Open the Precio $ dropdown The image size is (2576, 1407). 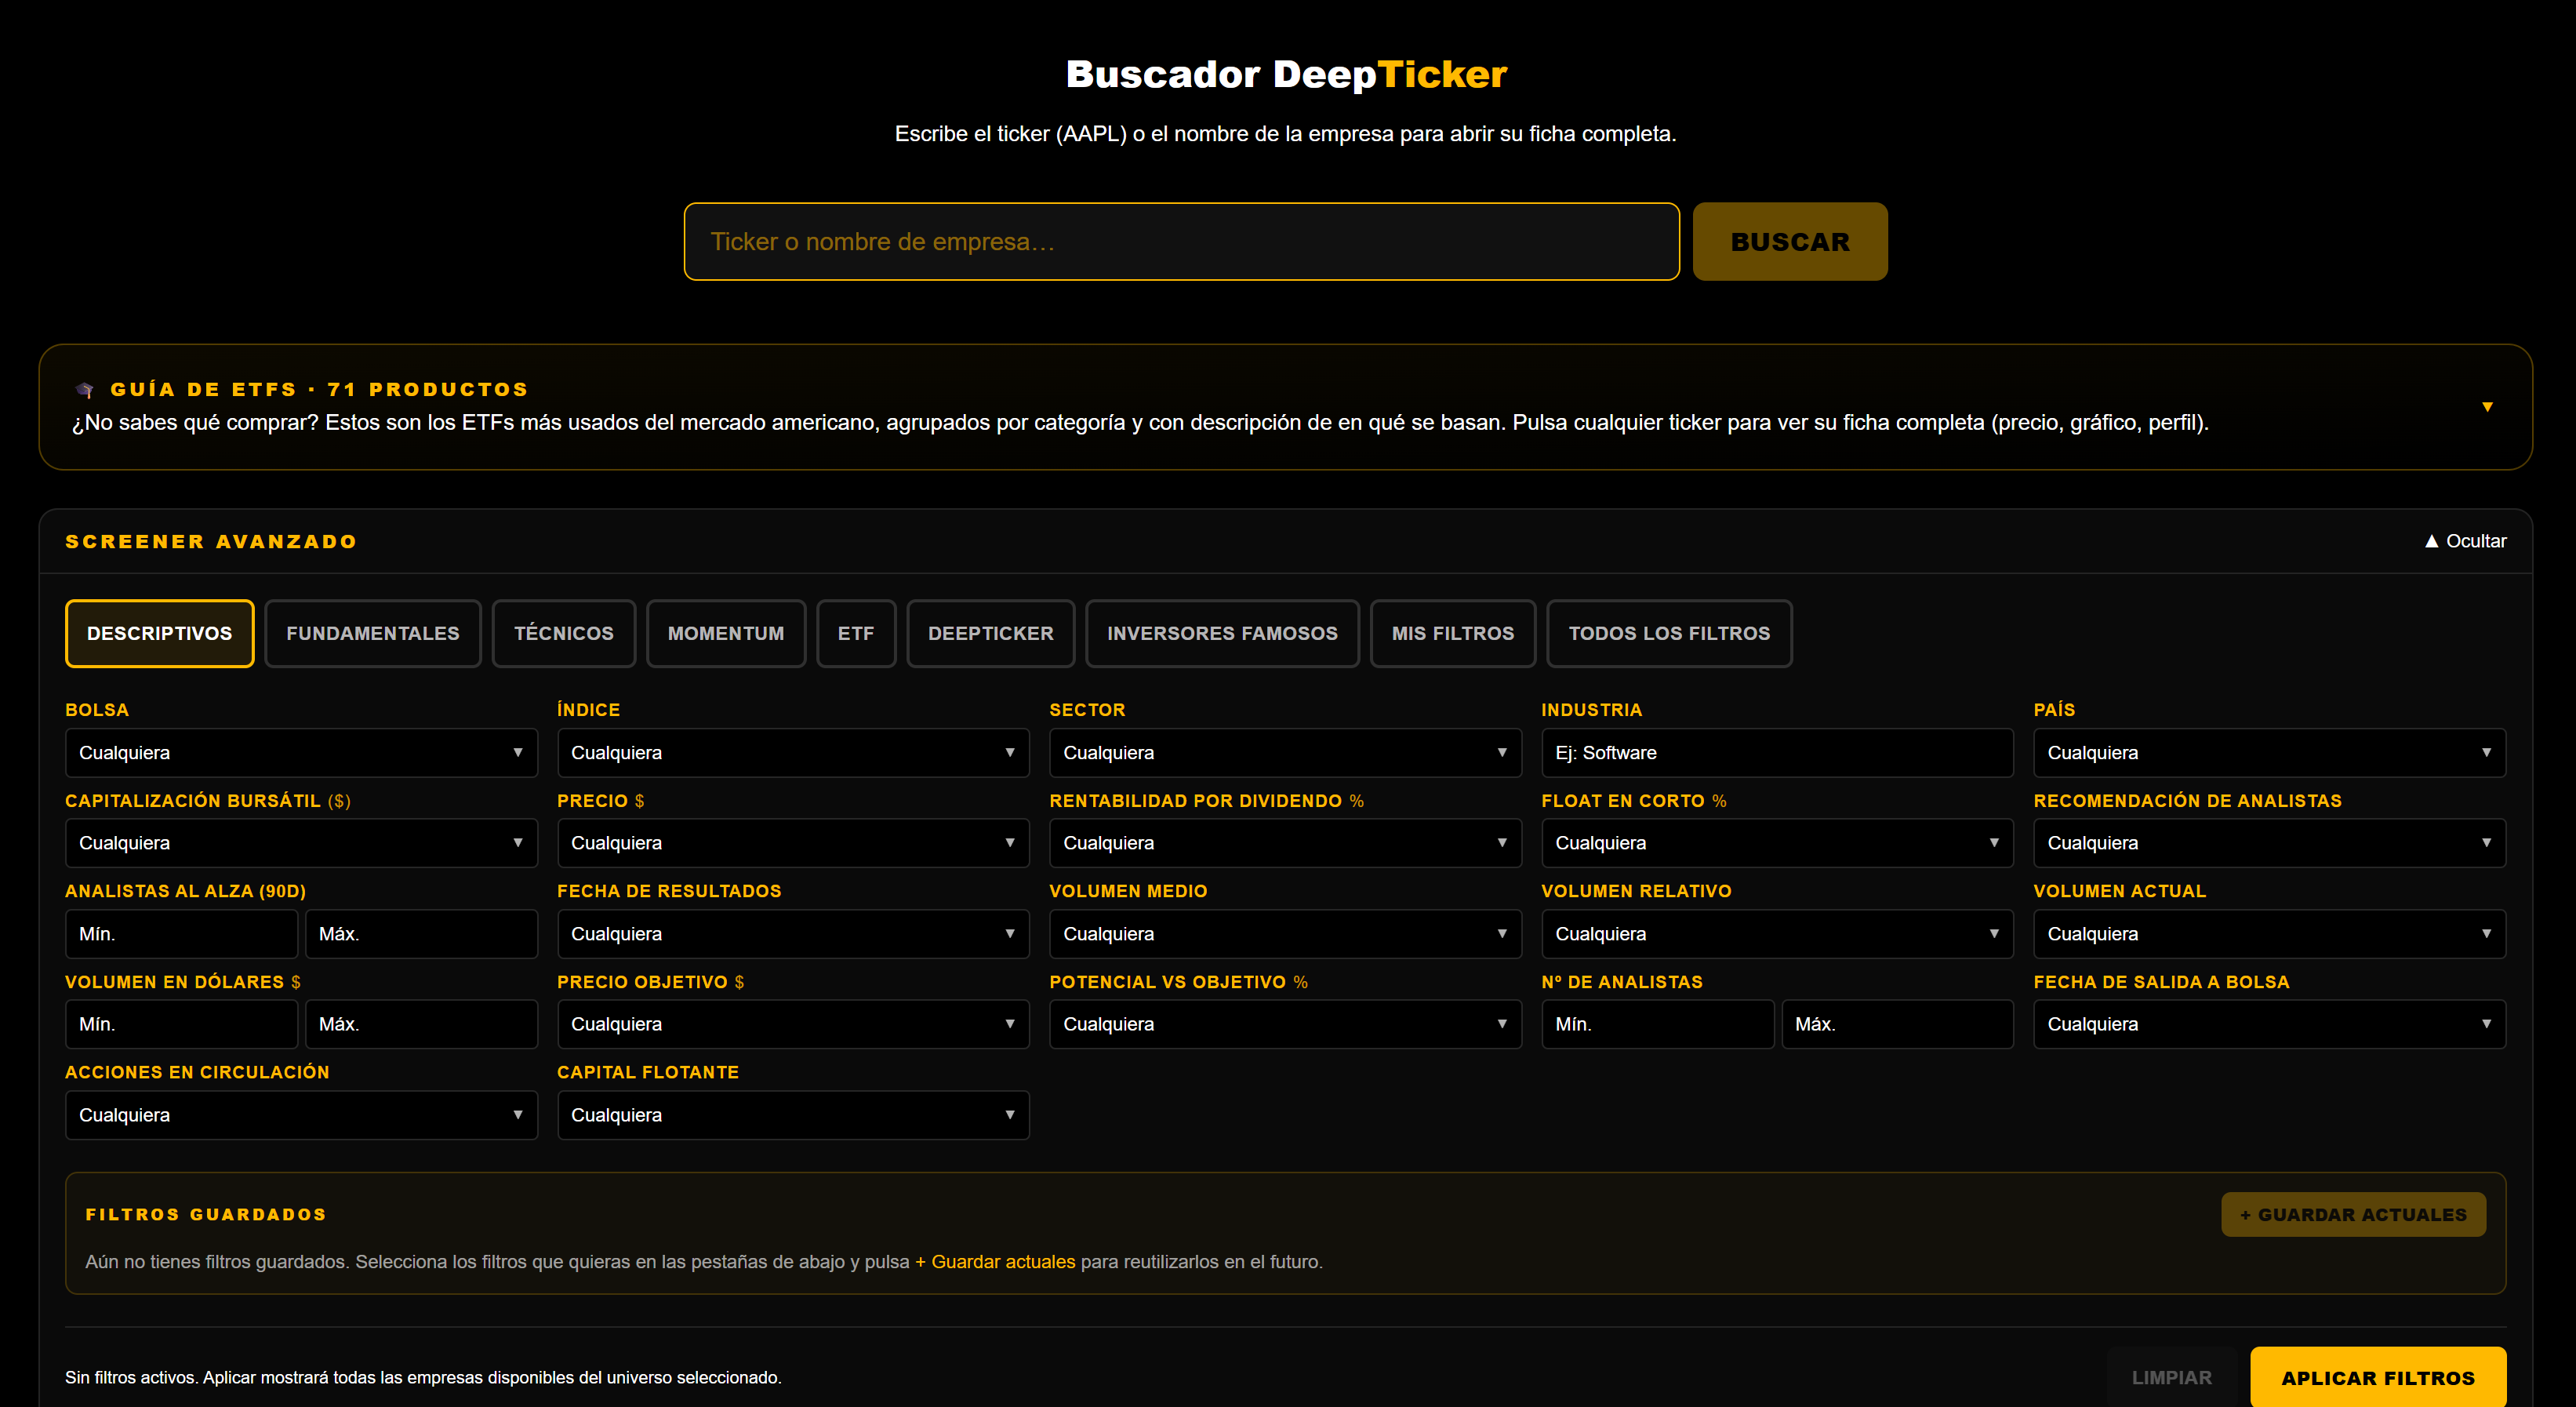[x=793, y=843]
